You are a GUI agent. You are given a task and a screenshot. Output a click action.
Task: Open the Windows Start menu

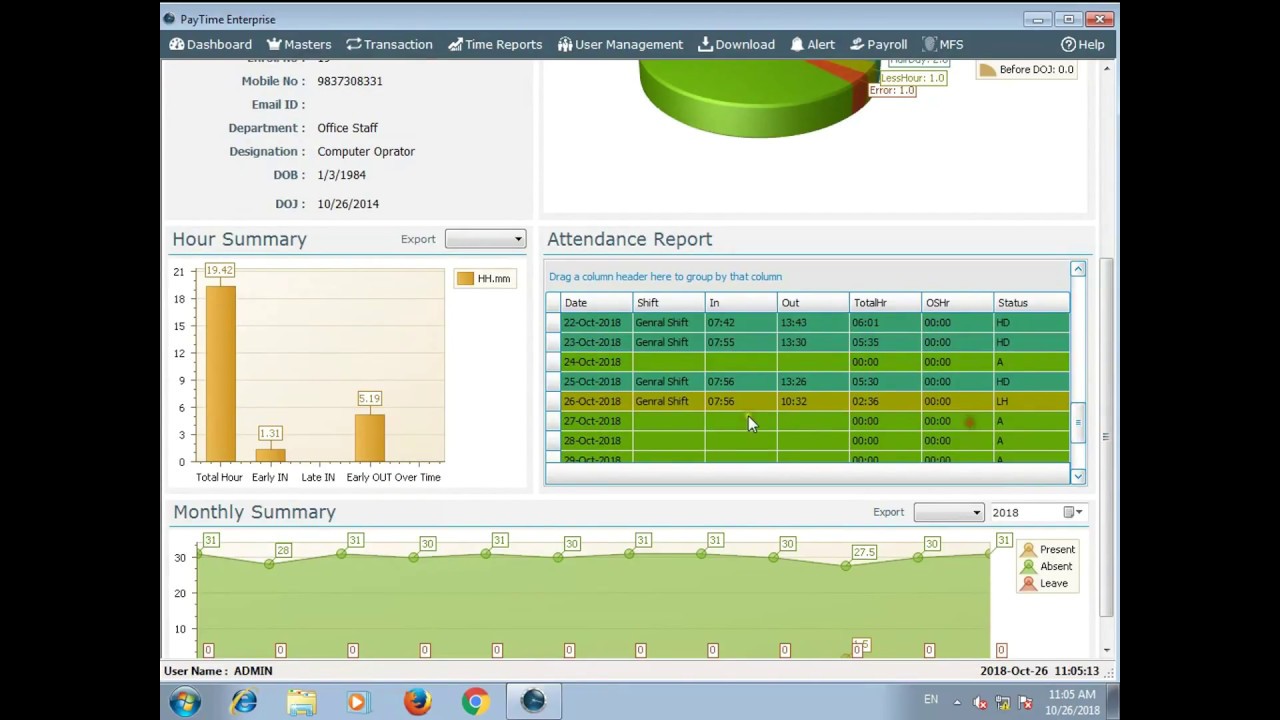pos(185,701)
